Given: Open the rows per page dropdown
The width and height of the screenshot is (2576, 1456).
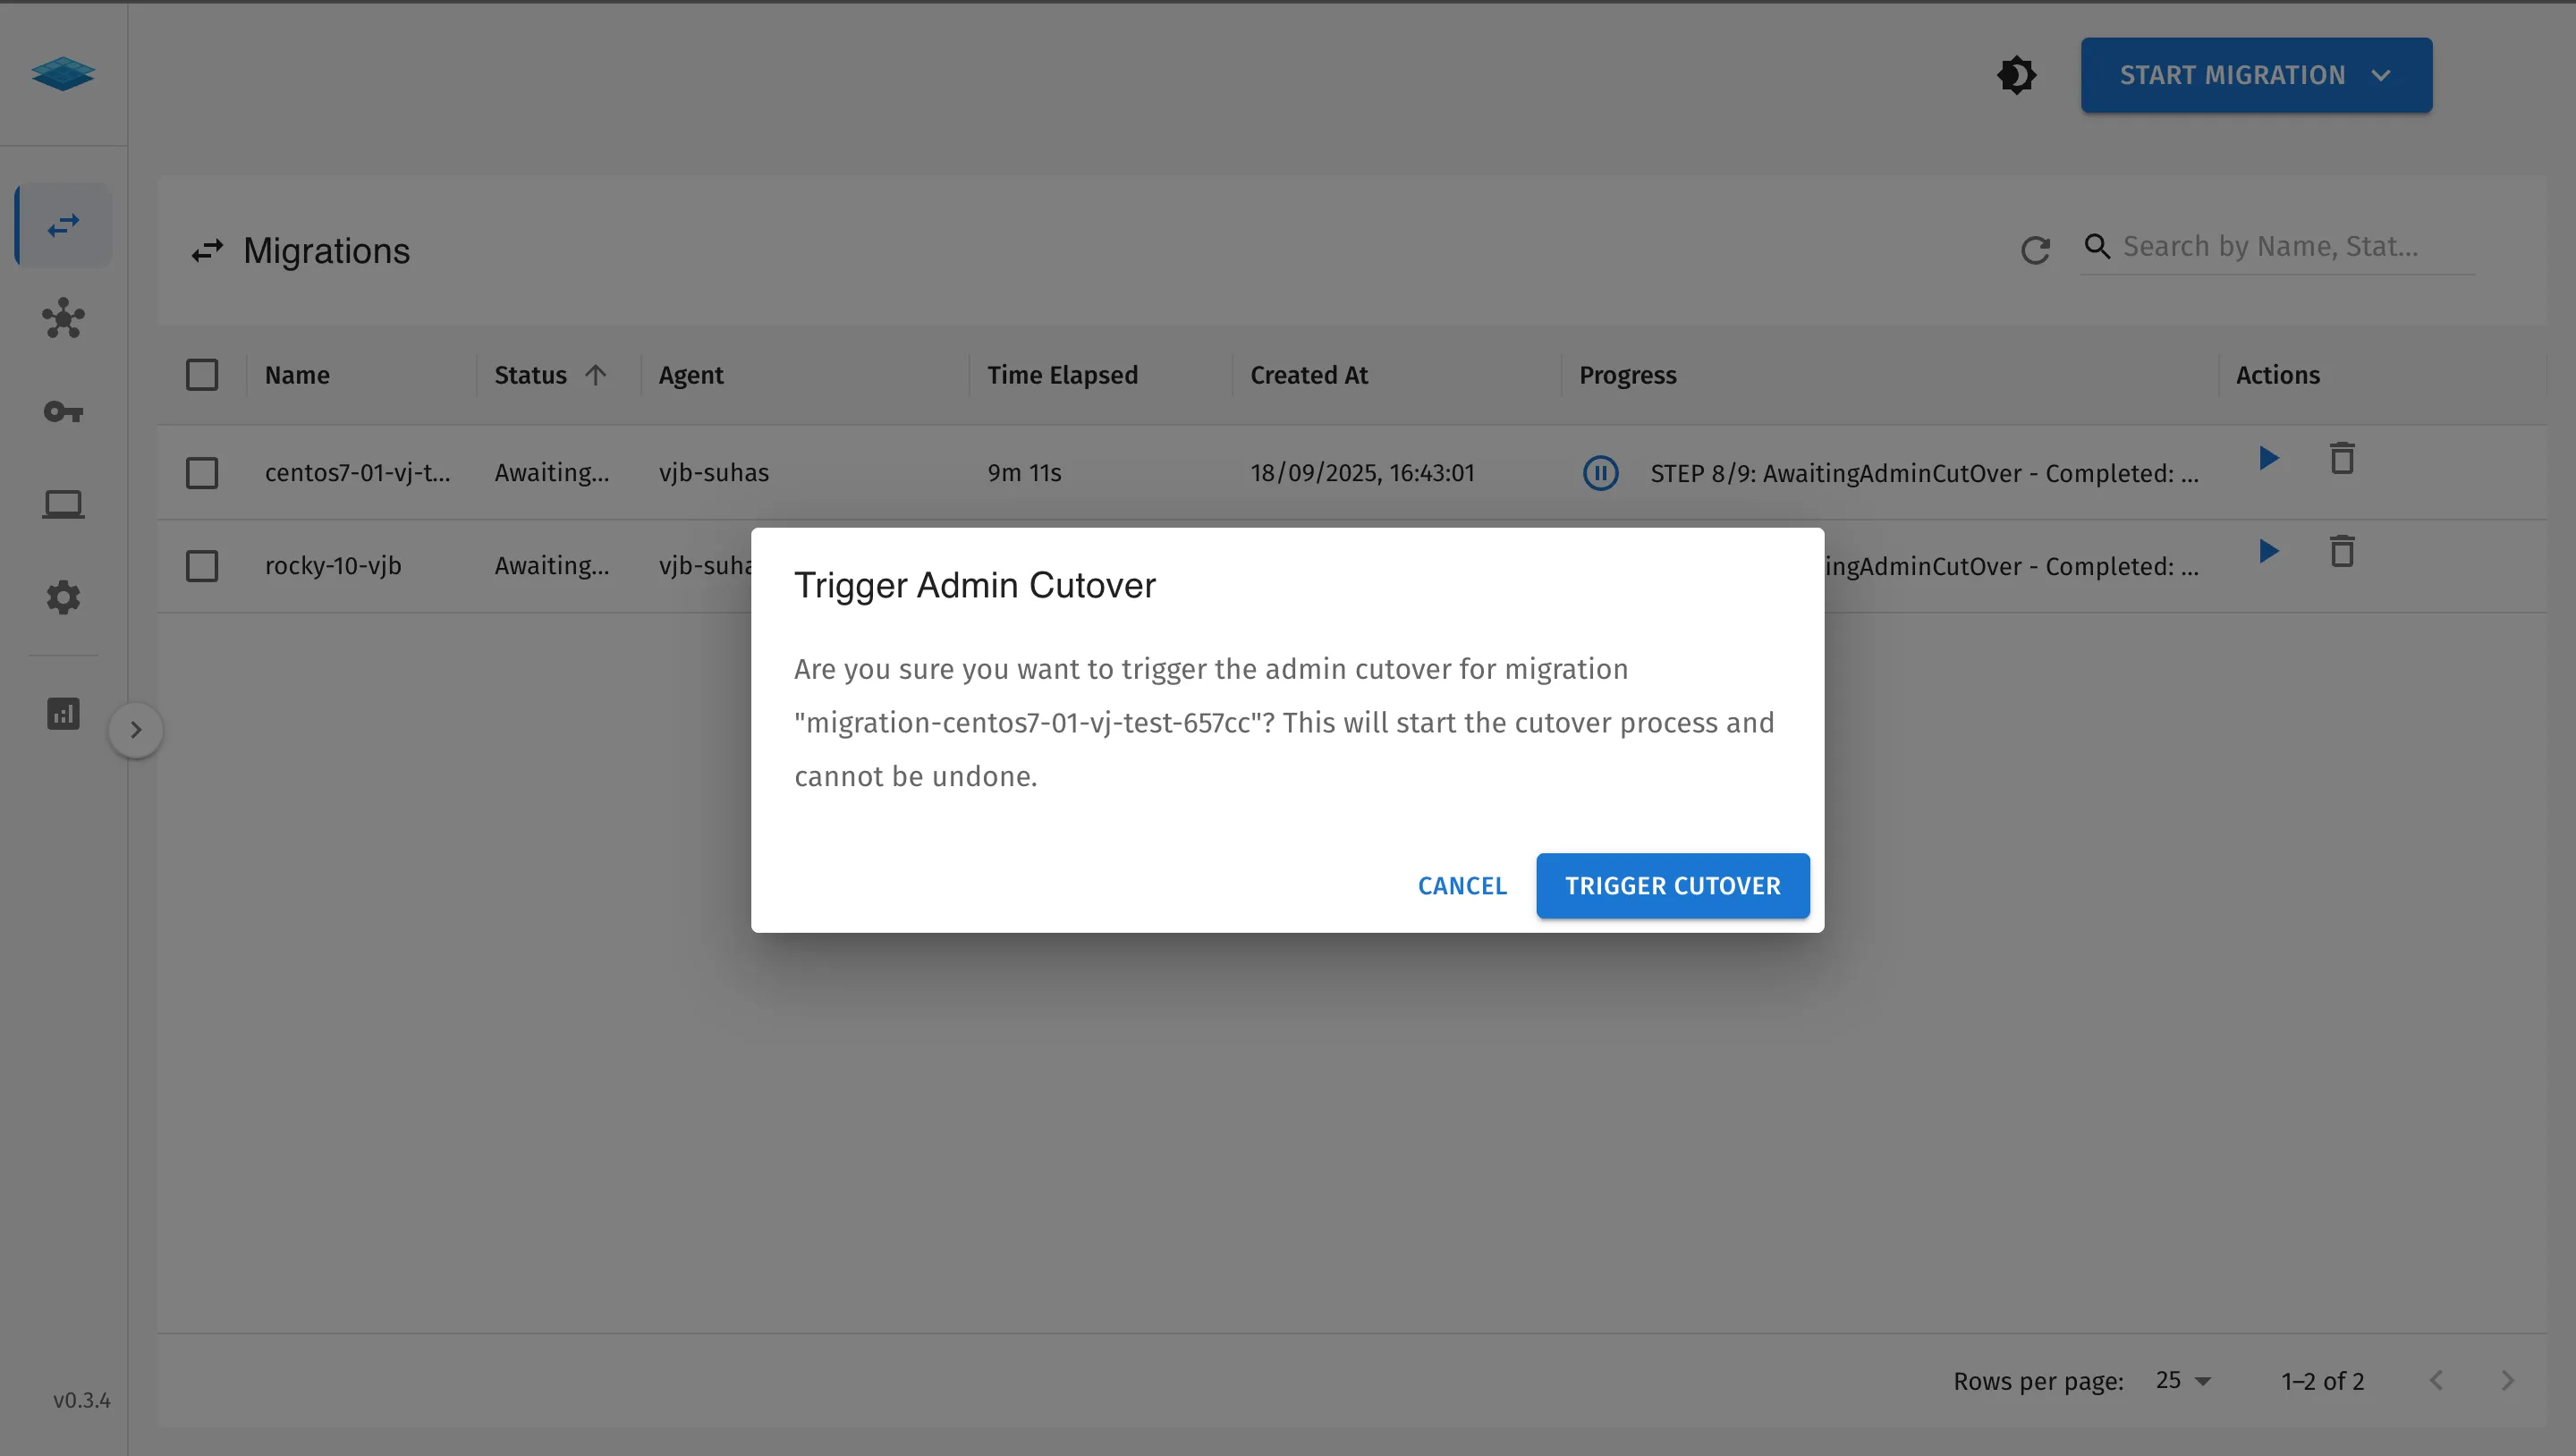Looking at the screenshot, I should [2182, 1380].
